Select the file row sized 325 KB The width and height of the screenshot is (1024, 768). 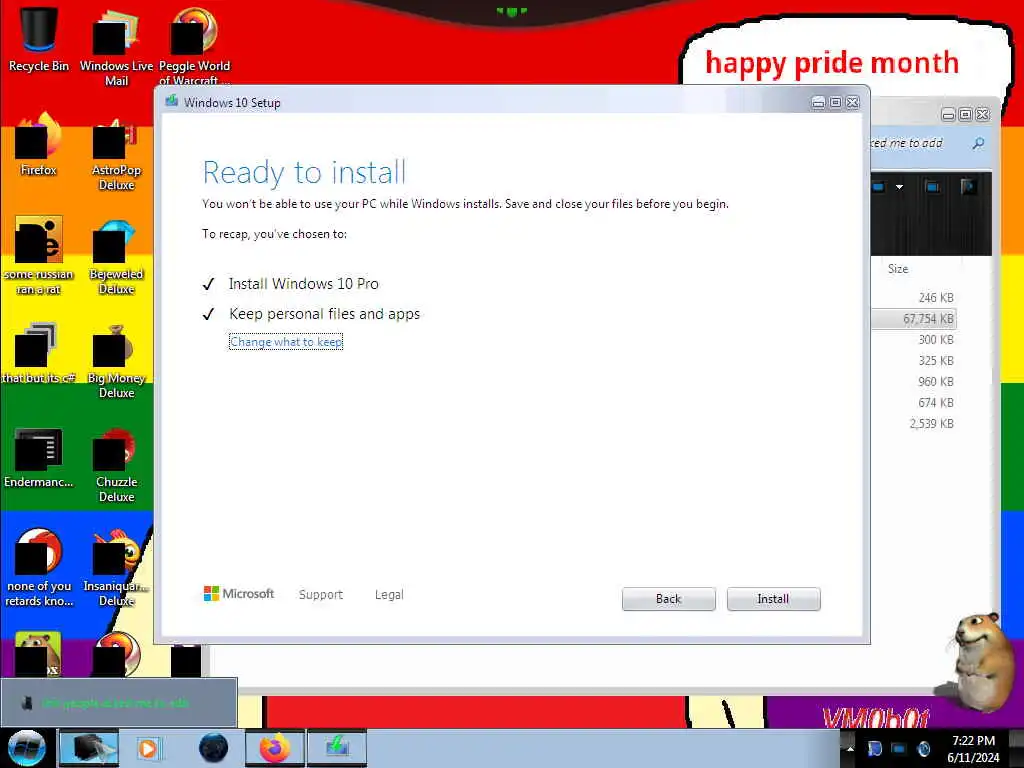pyautogui.click(x=914, y=360)
